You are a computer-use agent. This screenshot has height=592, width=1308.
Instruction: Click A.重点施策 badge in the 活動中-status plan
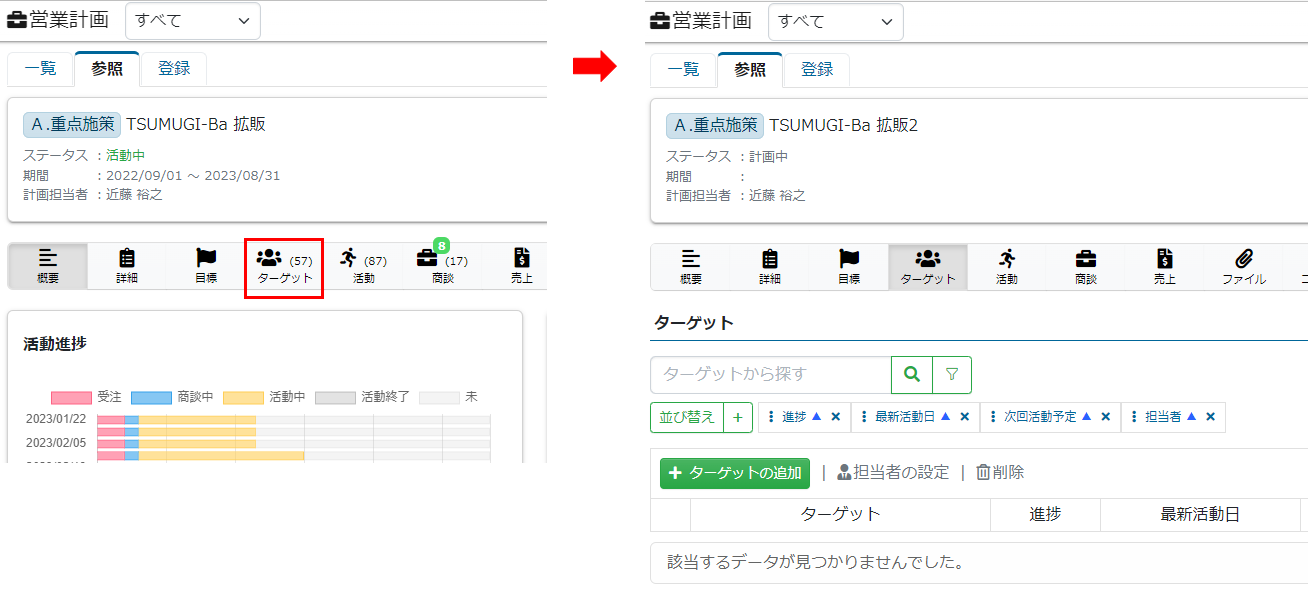click(72, 124)
